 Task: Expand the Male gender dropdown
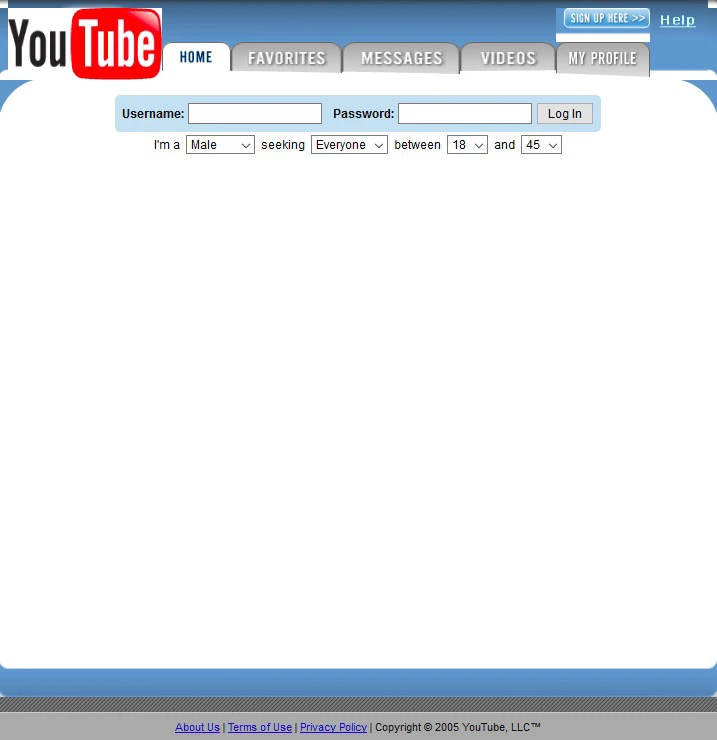point(220,145)
